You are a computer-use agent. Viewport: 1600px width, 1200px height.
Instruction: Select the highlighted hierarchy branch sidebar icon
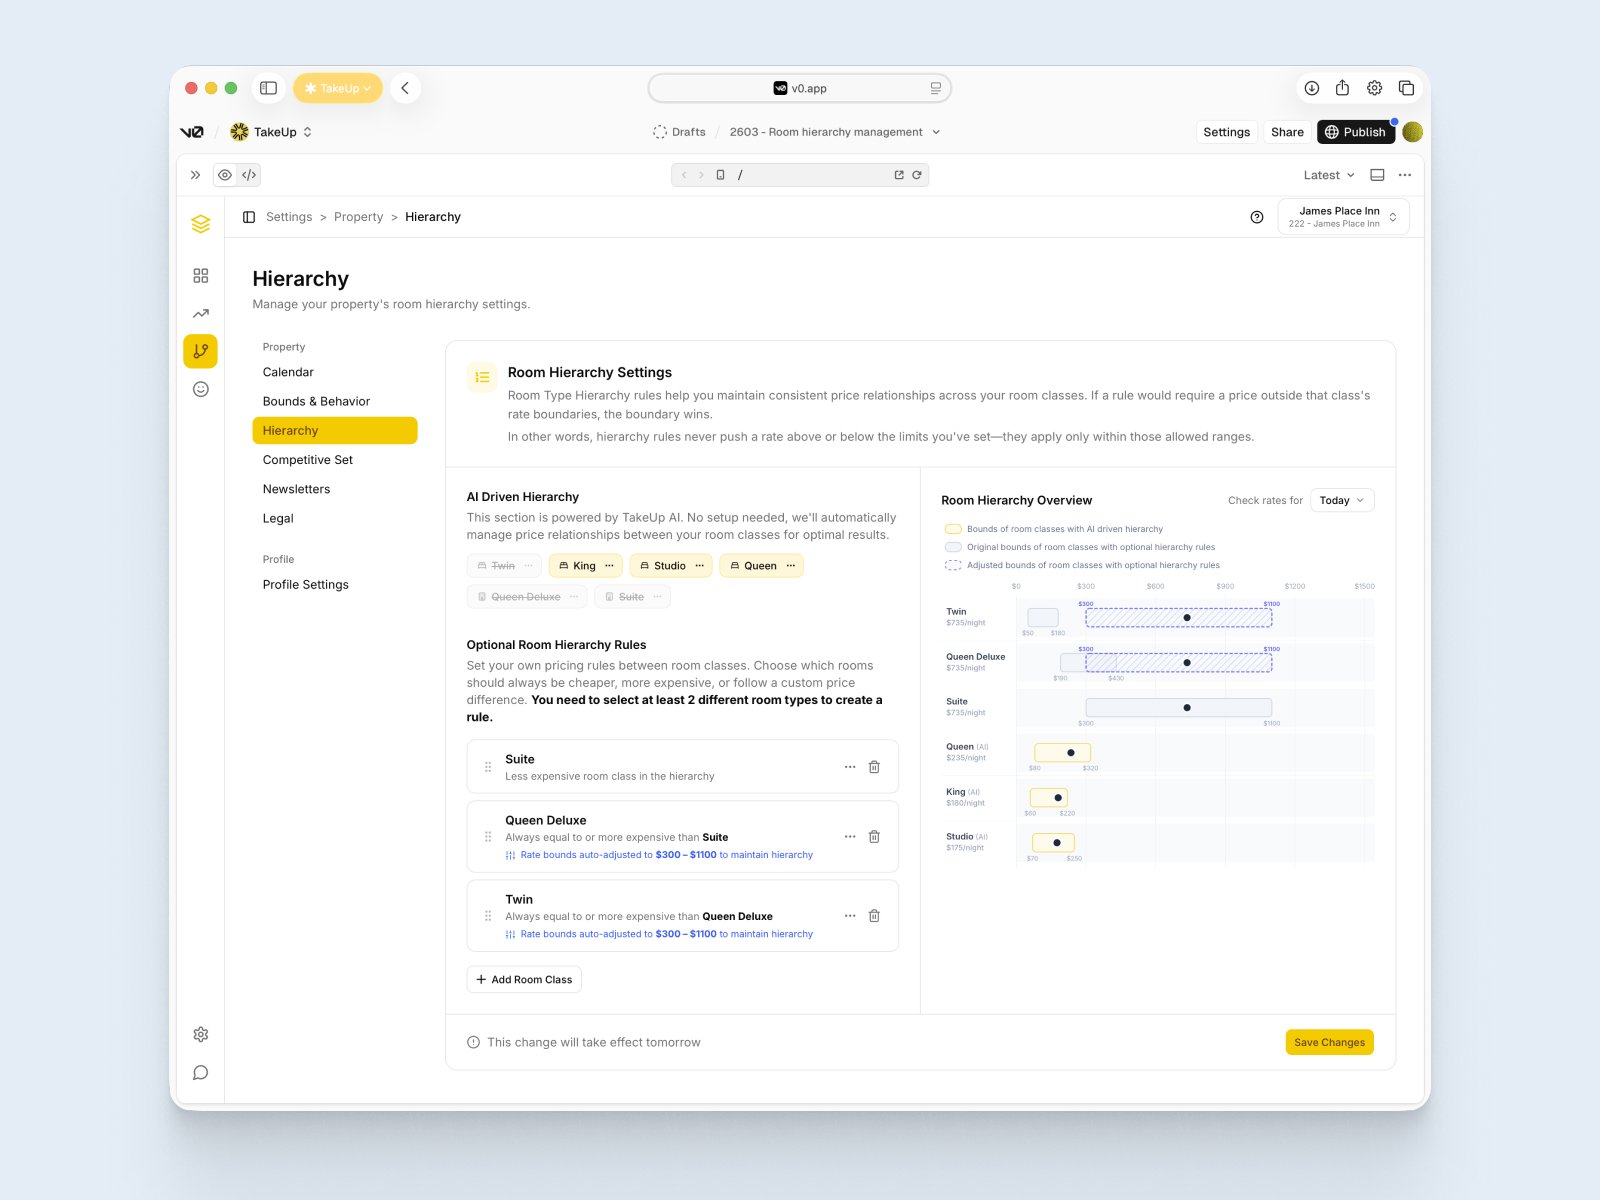pos(201,351)
